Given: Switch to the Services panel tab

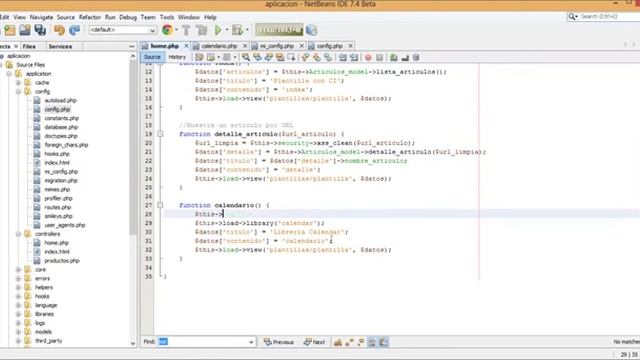Looking at the screenshot, I should coord(60,47).
